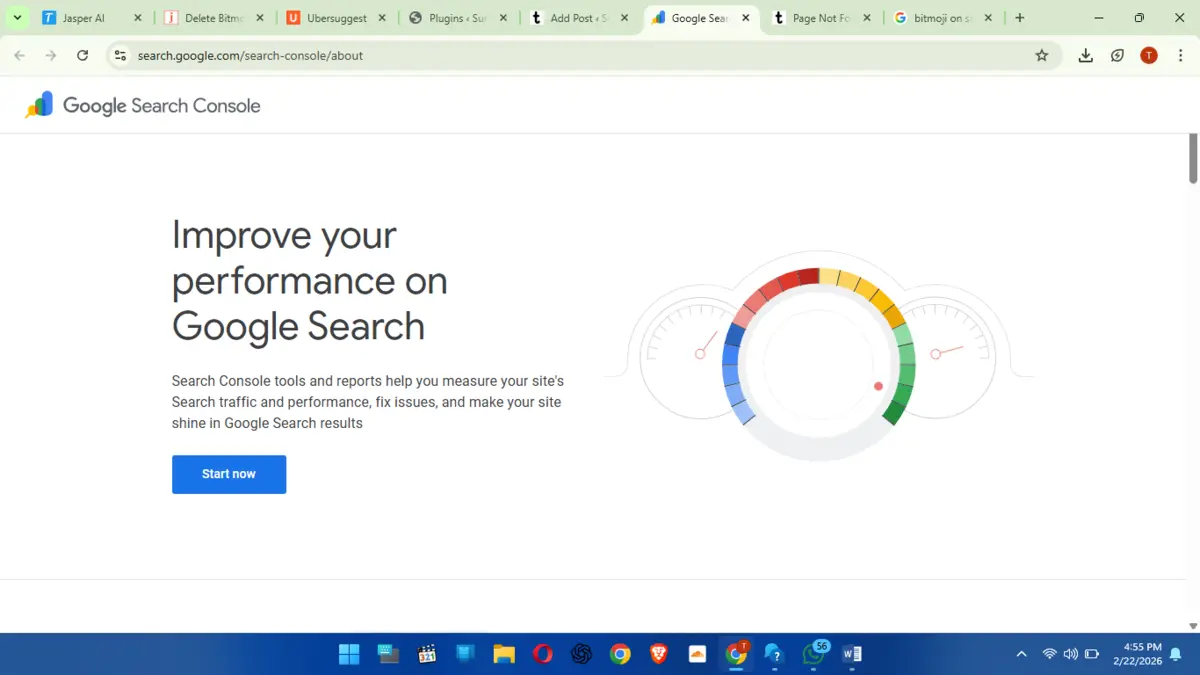
Task: Close the Page Not Found tab
Action: click(x=867, y=18)
